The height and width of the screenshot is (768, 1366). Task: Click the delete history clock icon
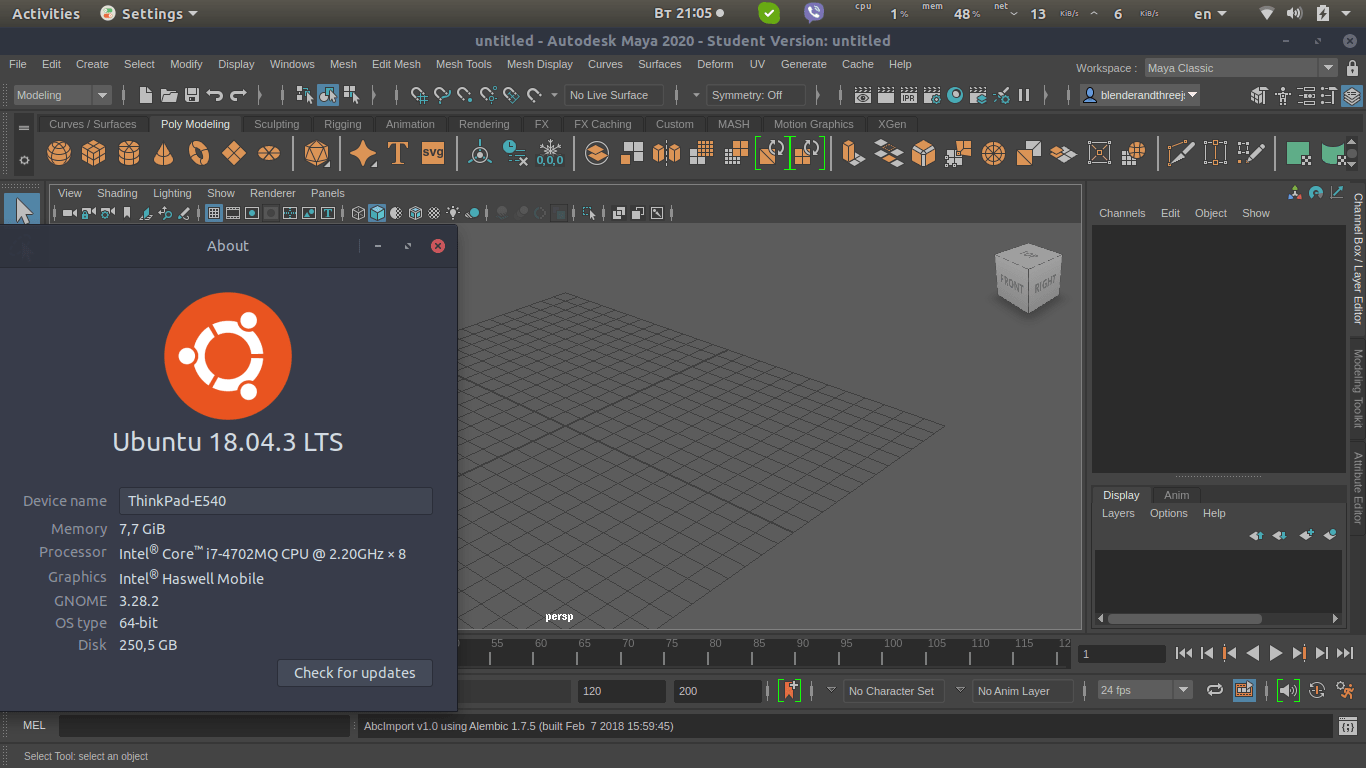pyautogui.click(x=515, y=153)
